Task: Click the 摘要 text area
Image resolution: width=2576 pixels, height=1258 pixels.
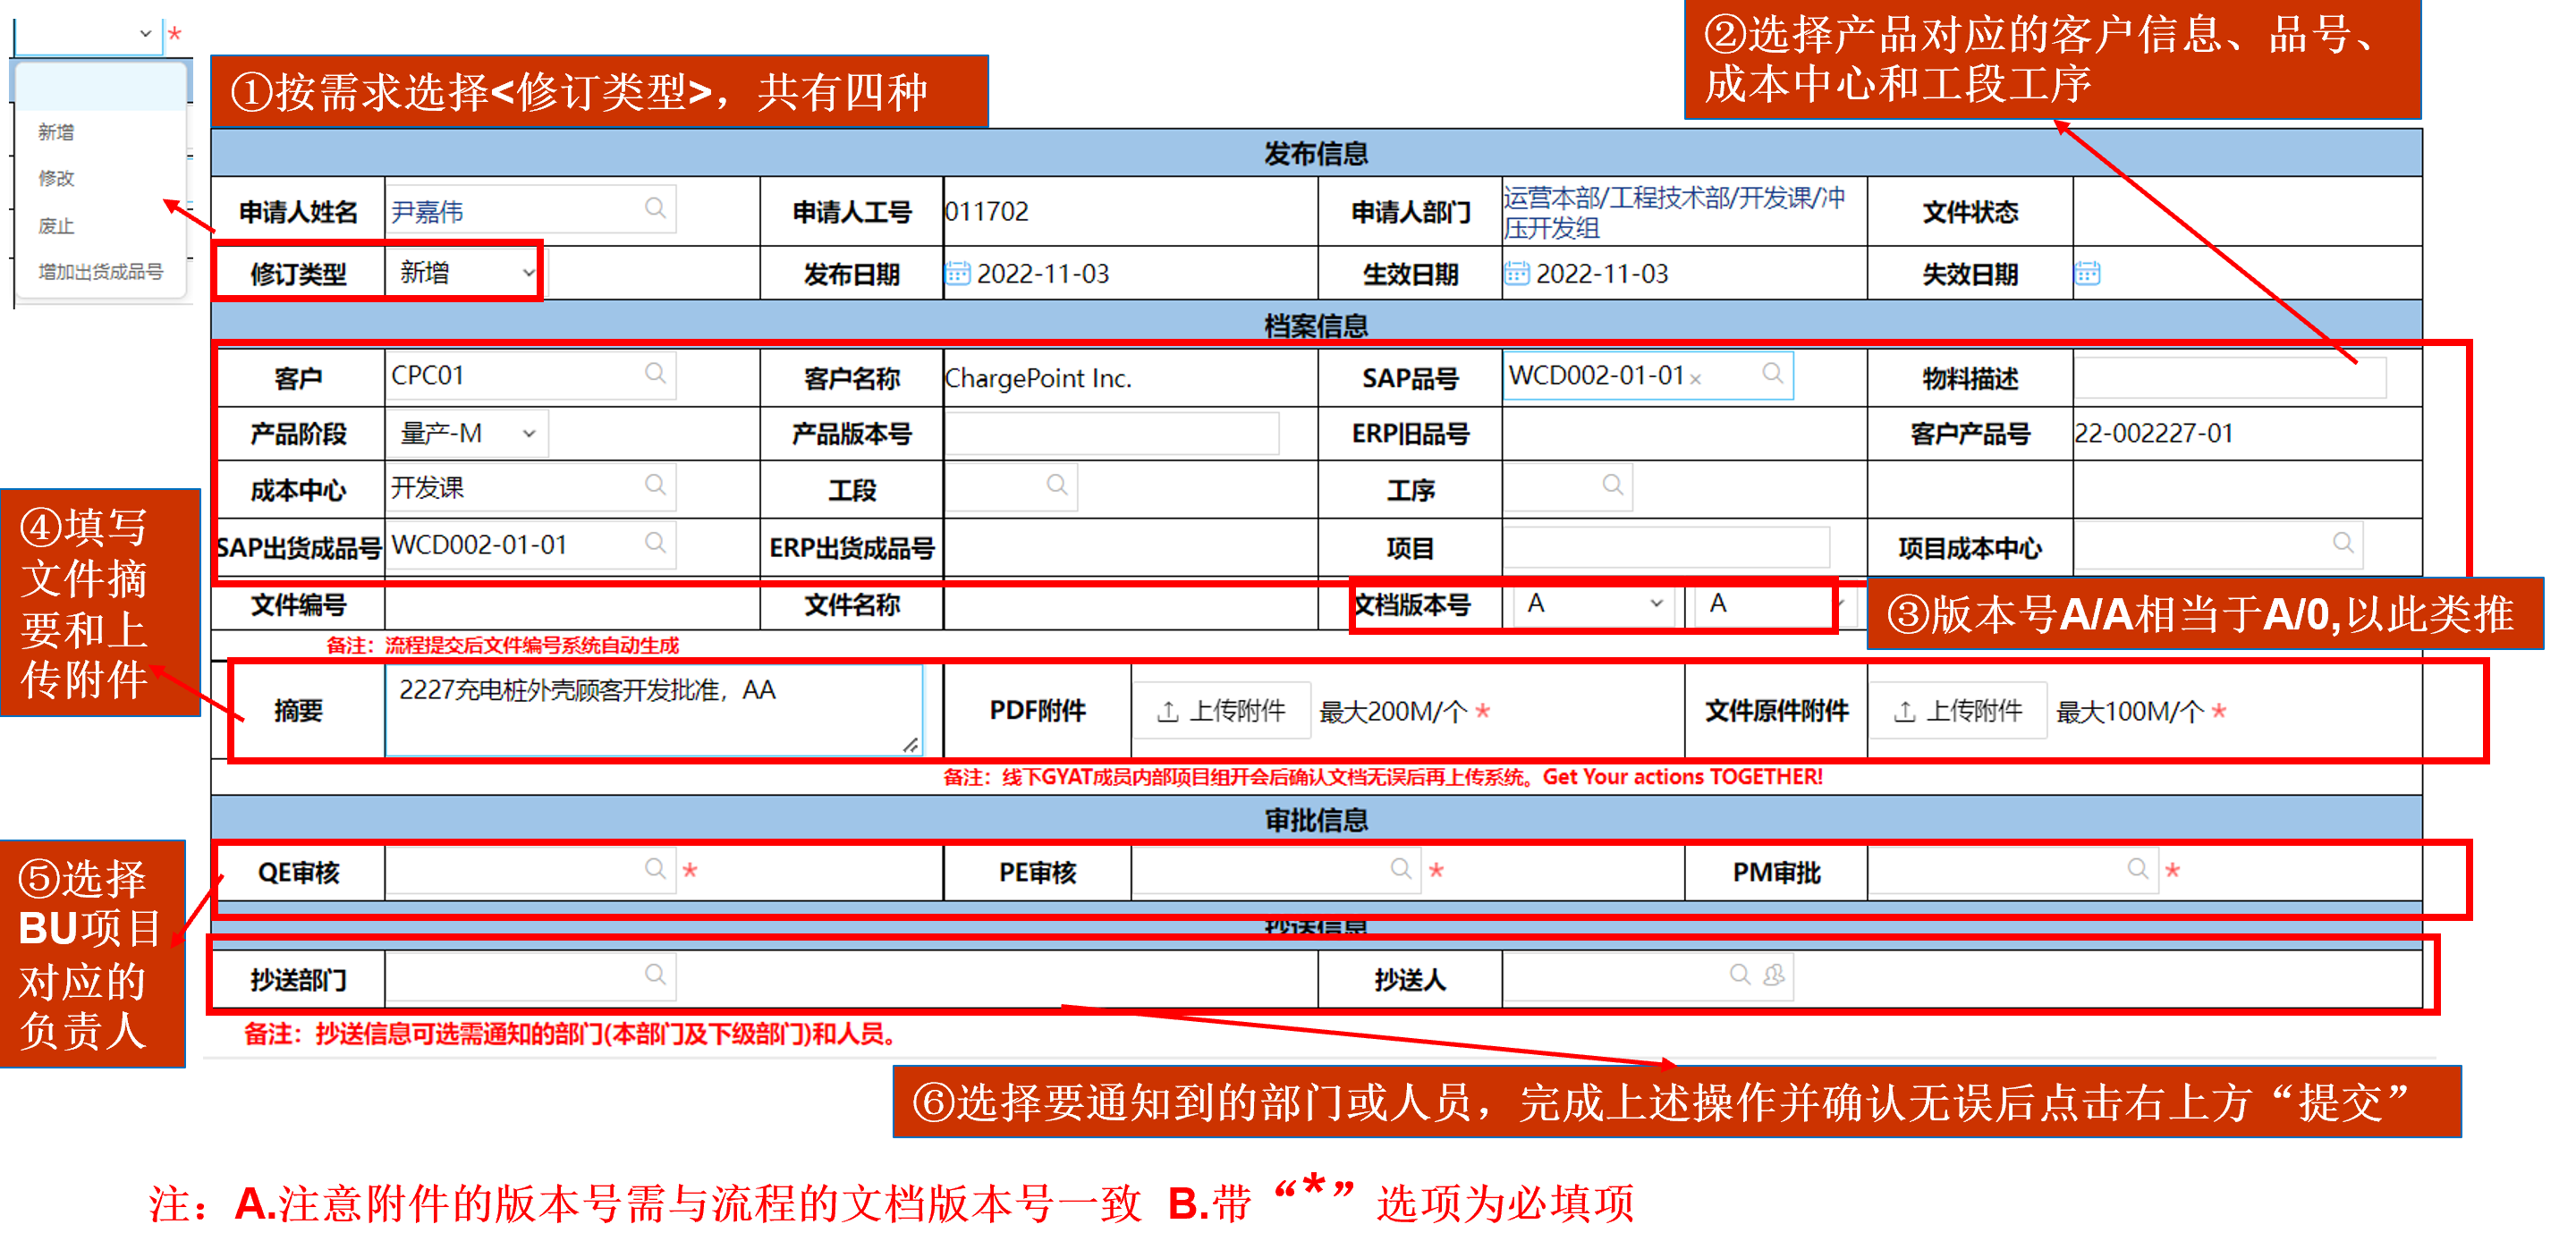Action: 654,710
